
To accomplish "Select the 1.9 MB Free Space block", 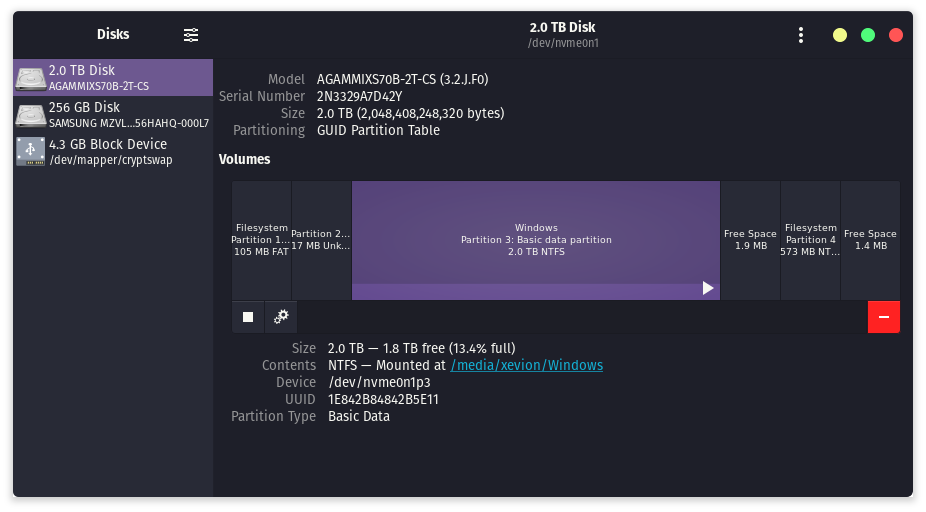I will [750, 240].
